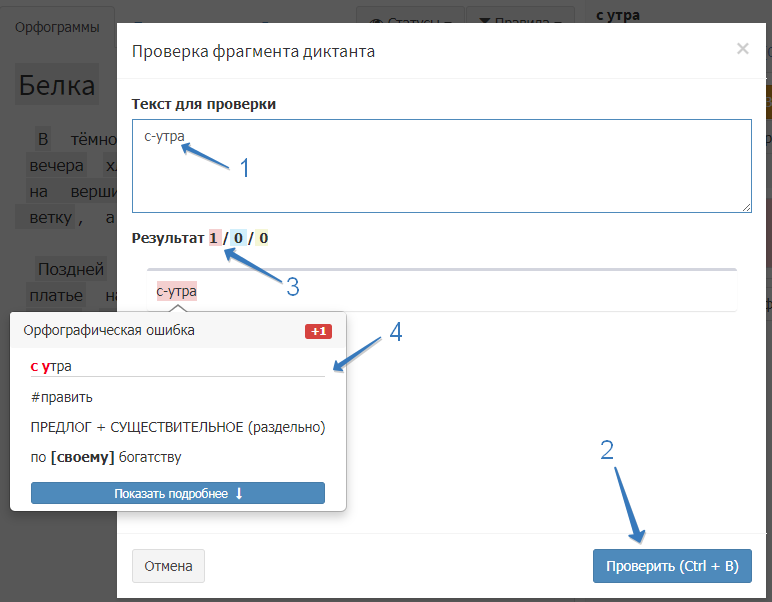Click the suggested correction с утра
The image size is (772, 602).
51,367
